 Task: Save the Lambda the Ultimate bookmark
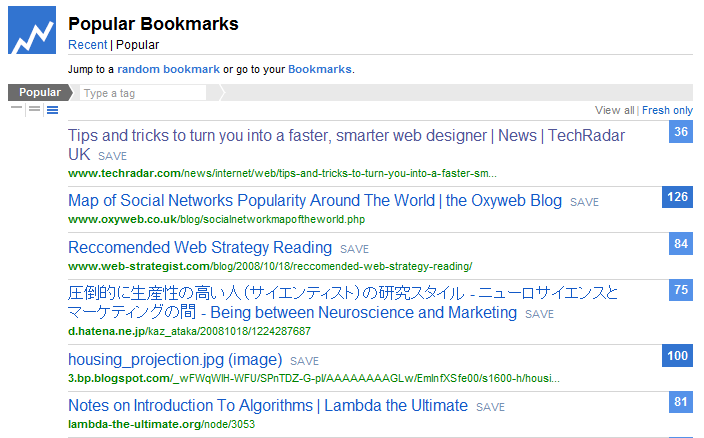click(x=490, y=407)
